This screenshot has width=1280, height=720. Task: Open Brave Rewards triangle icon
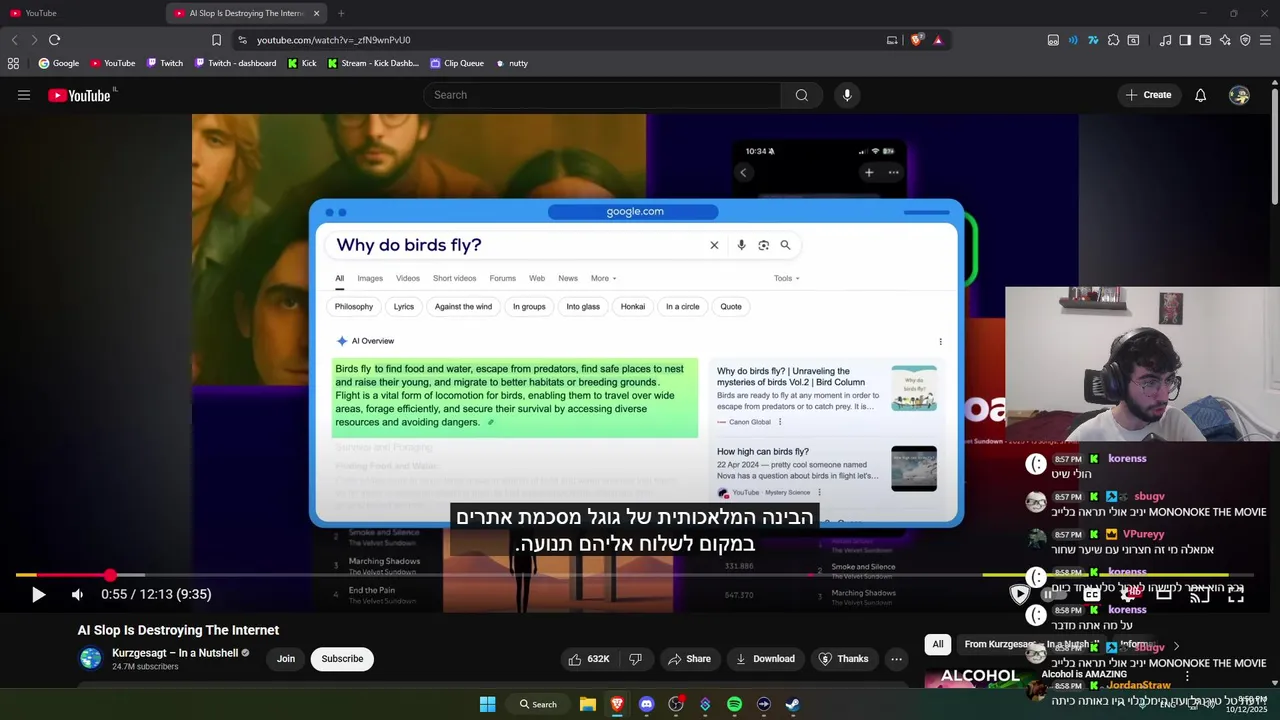pyautogui.click(x=938, y=40)
